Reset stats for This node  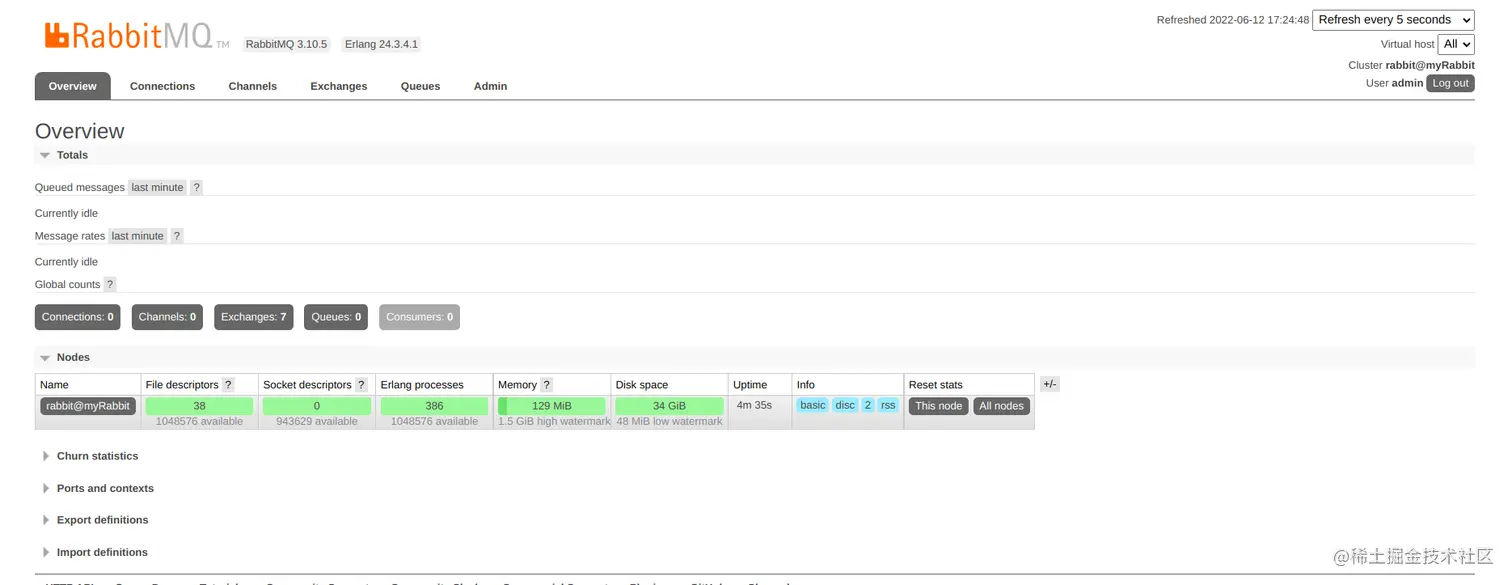[939, 406]
